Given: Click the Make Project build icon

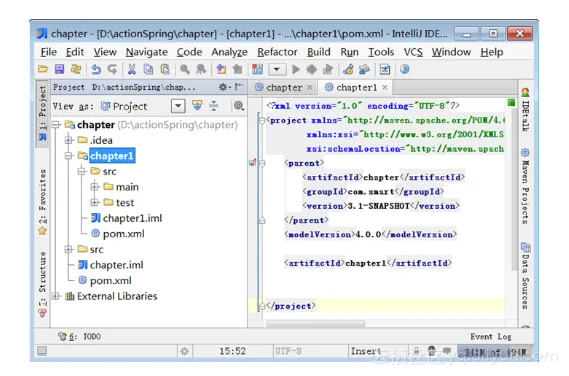Looking at the screenshot, I should 257,69.
